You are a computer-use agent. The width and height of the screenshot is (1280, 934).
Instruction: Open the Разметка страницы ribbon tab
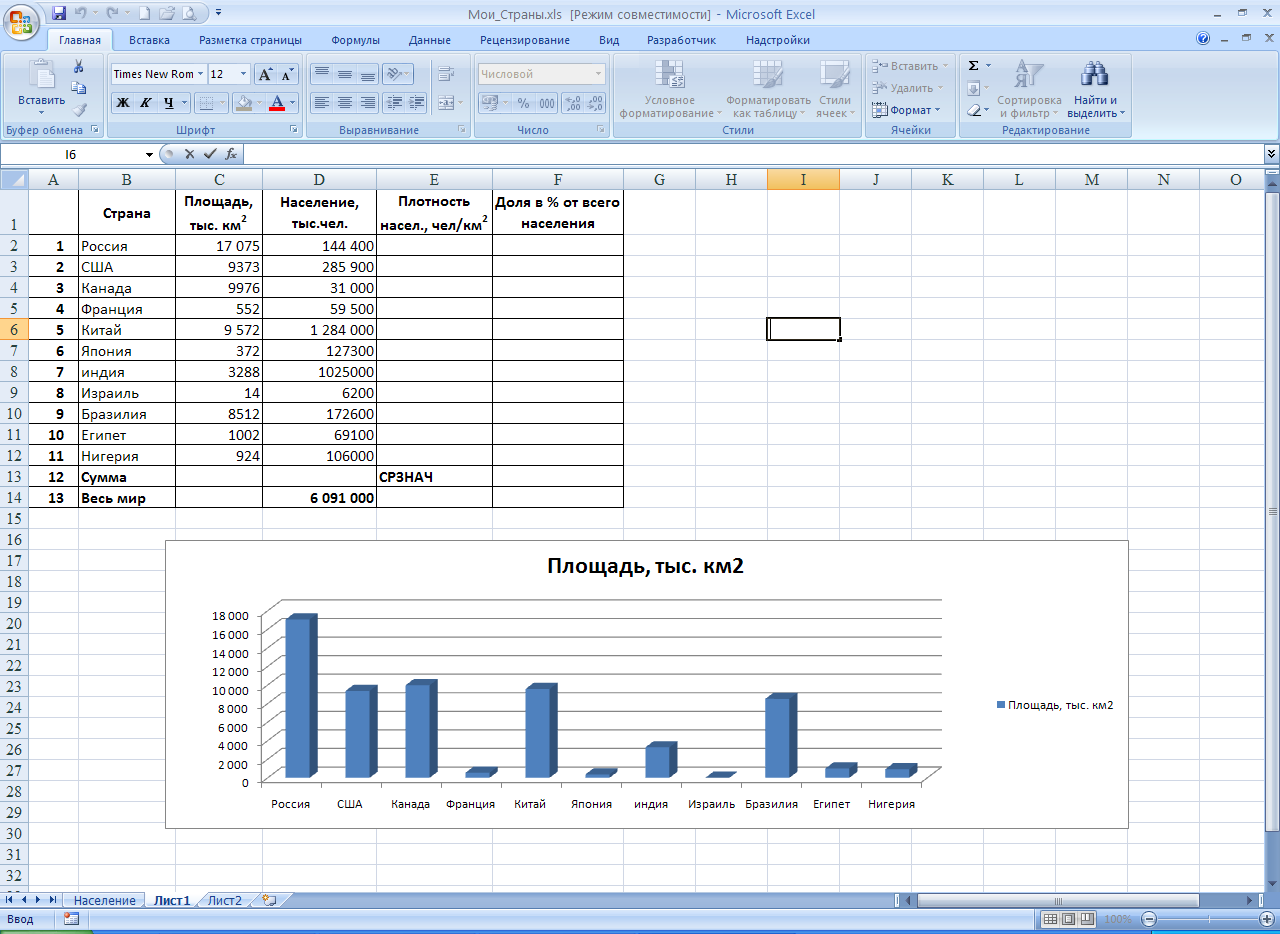(250, 40)
